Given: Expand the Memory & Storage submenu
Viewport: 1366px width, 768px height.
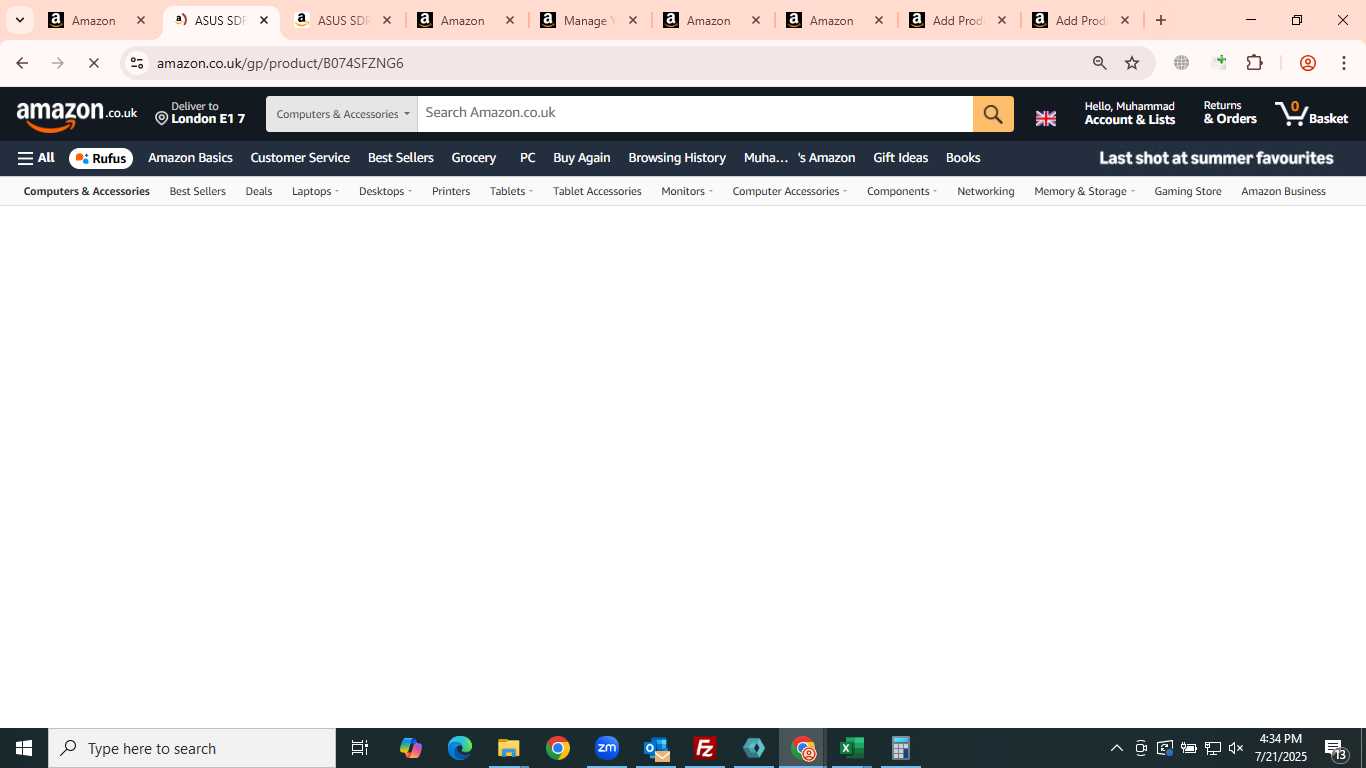Looking at the screenshot, I should click(1084, 191).
